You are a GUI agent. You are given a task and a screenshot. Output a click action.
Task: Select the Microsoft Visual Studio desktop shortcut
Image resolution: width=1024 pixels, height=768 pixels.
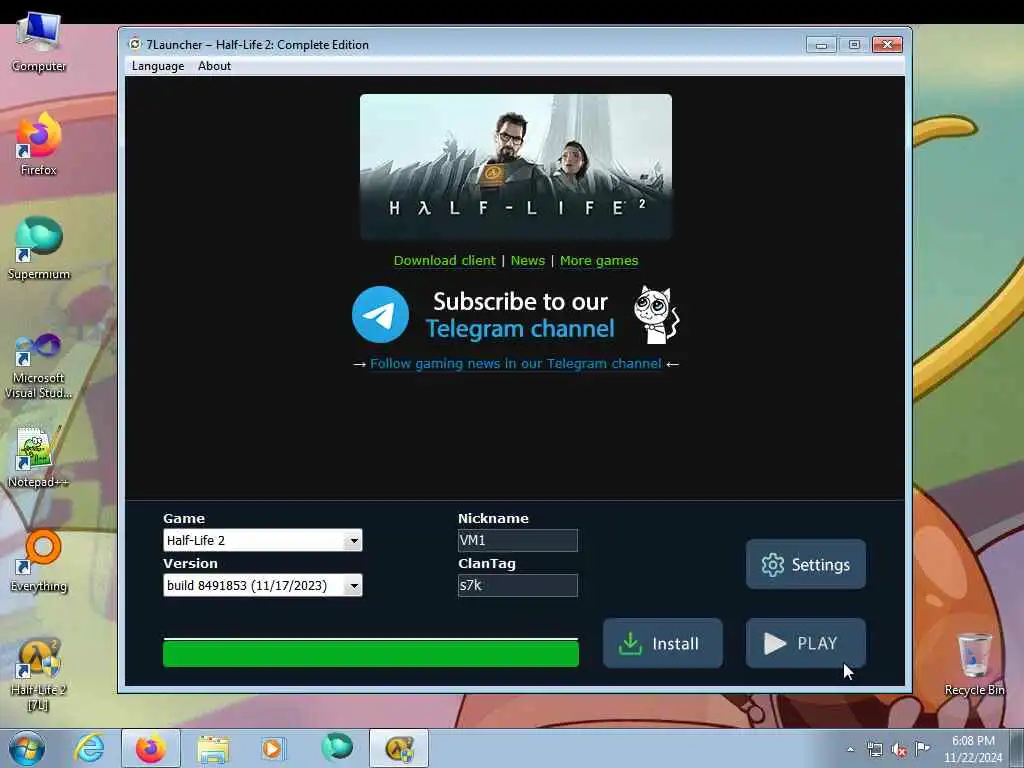tap(39, 366)
